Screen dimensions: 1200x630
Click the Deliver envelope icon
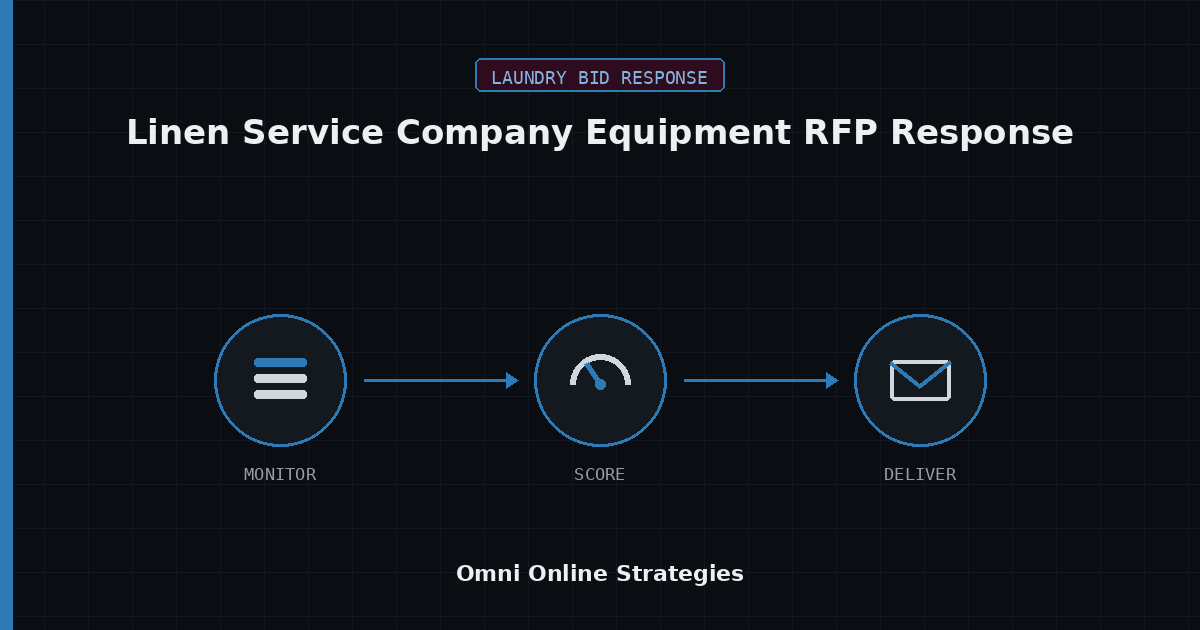pos(920,380)
